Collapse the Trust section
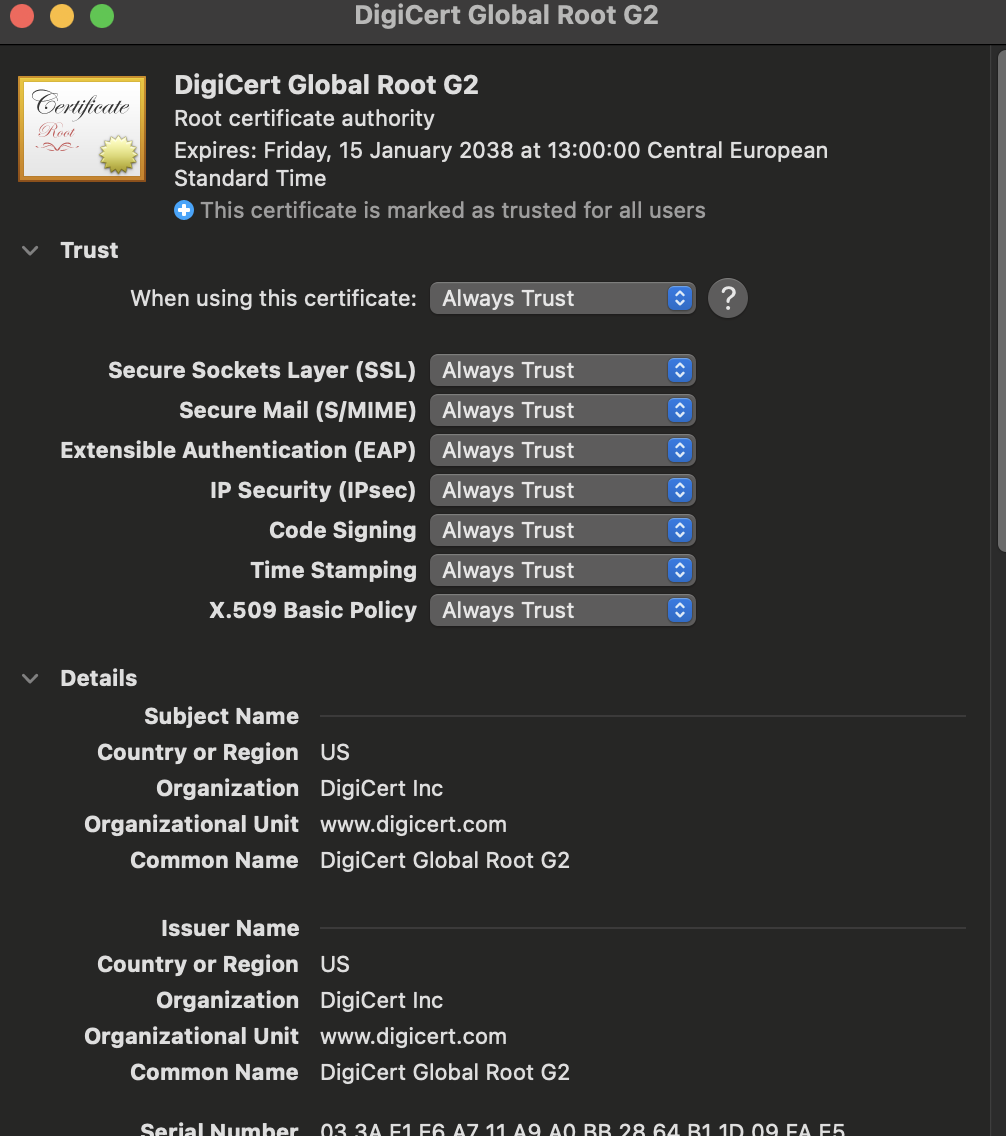Screen dimensions: 1006x1136 (30, 251)
